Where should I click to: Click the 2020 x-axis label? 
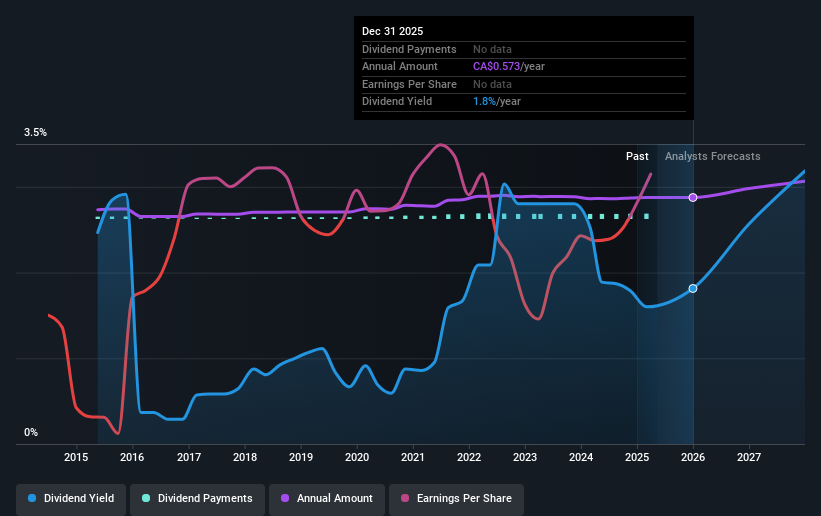pyautogui.click(x=357, y=457)
